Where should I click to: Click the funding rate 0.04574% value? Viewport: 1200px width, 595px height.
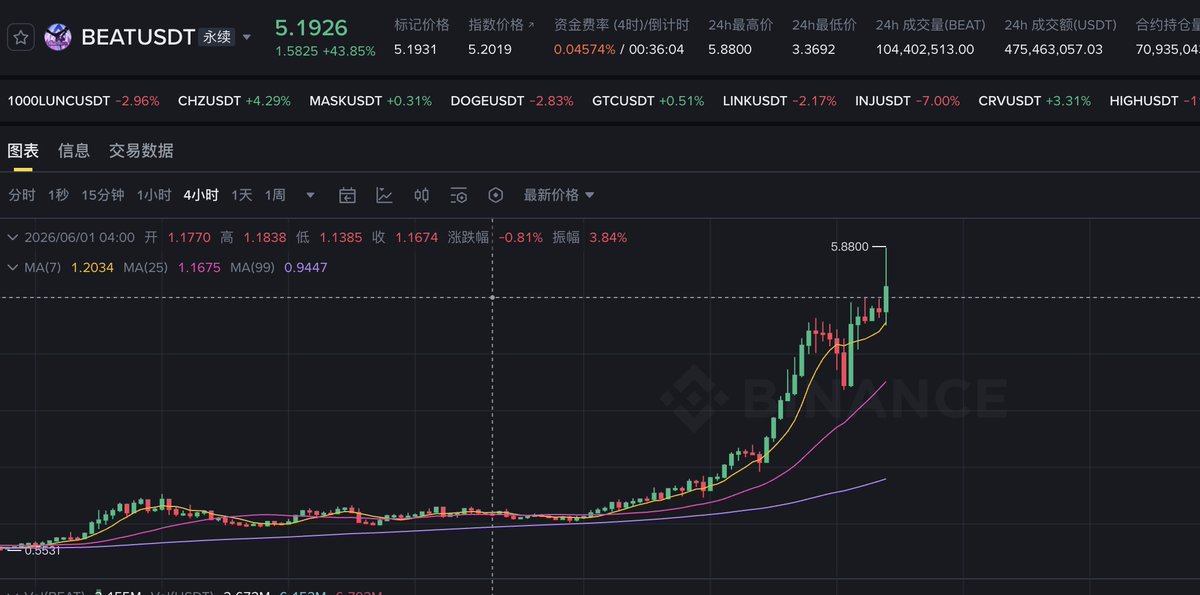[587, 48]
